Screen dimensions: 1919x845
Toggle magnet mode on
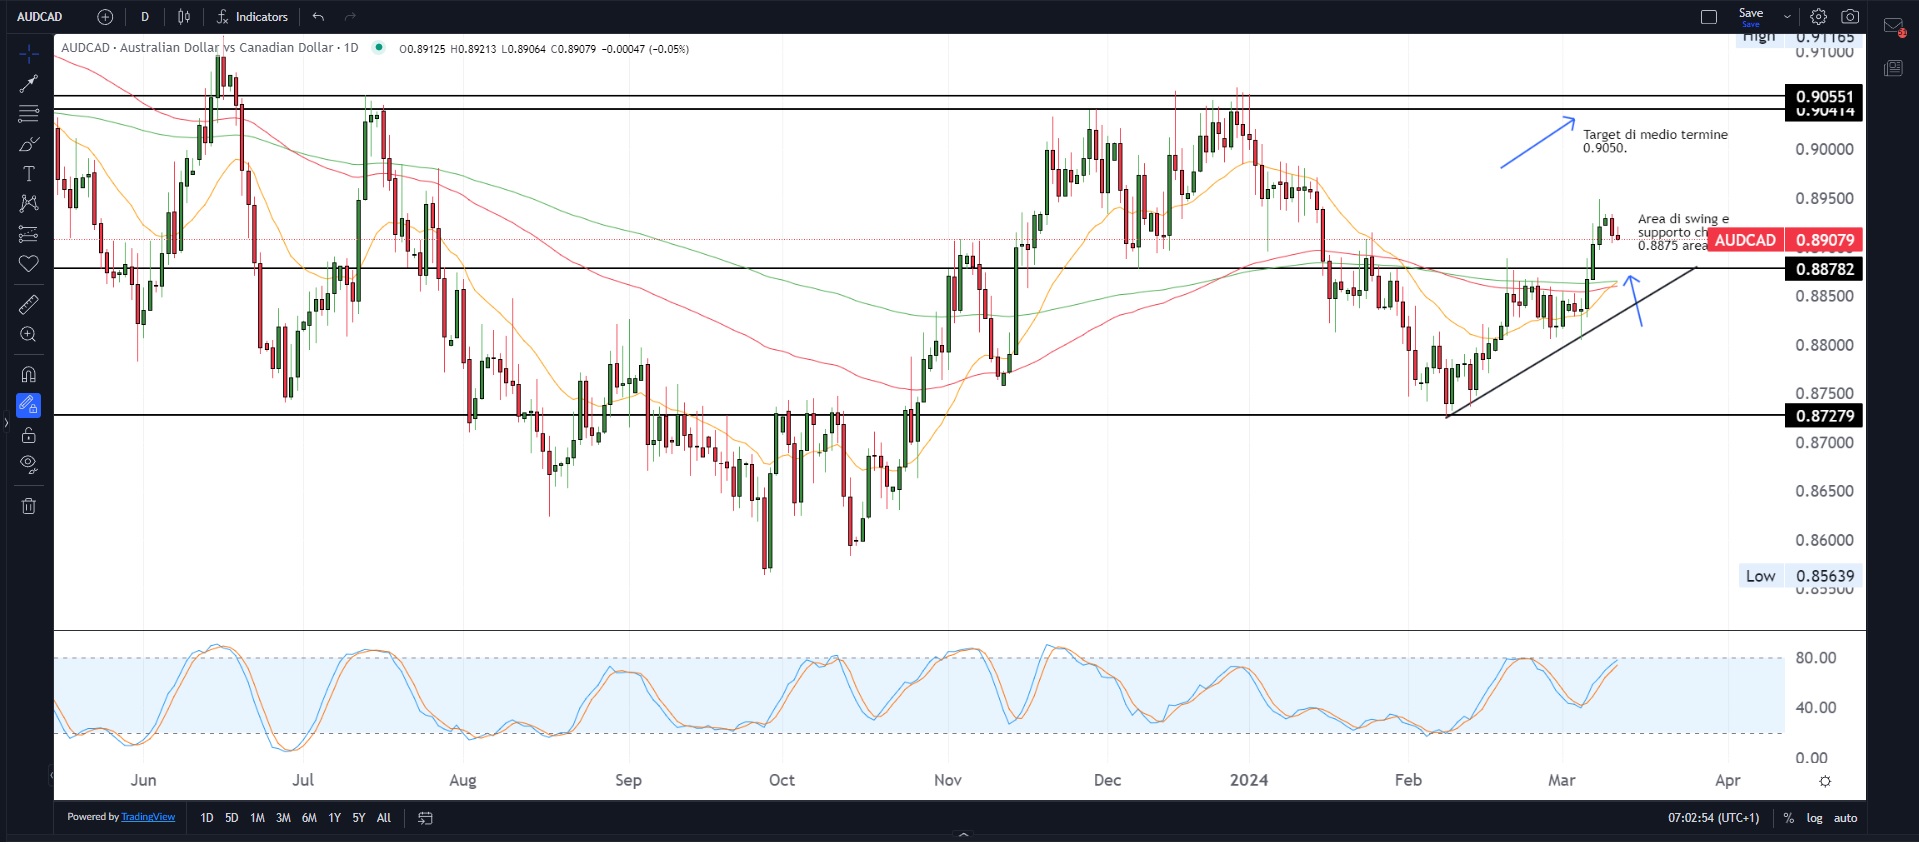[x=28, y=375]
